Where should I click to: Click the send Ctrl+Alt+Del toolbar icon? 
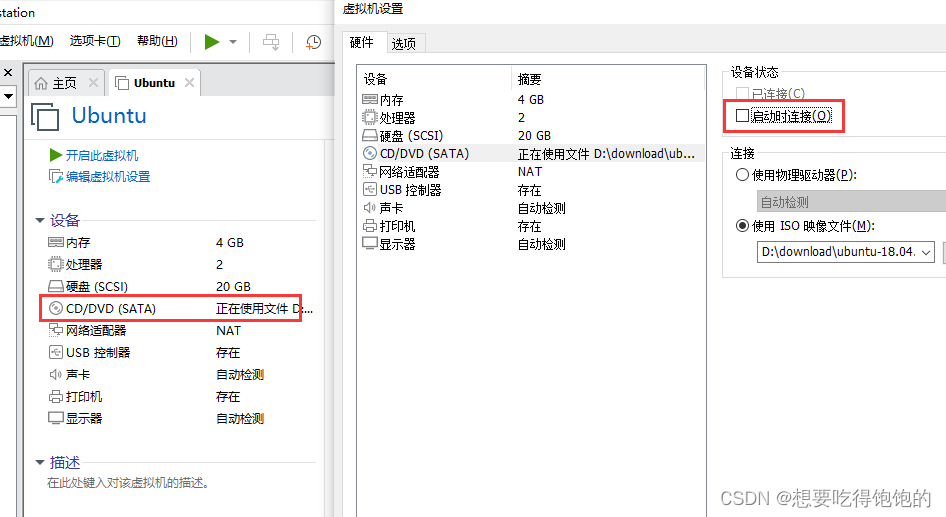271,42
